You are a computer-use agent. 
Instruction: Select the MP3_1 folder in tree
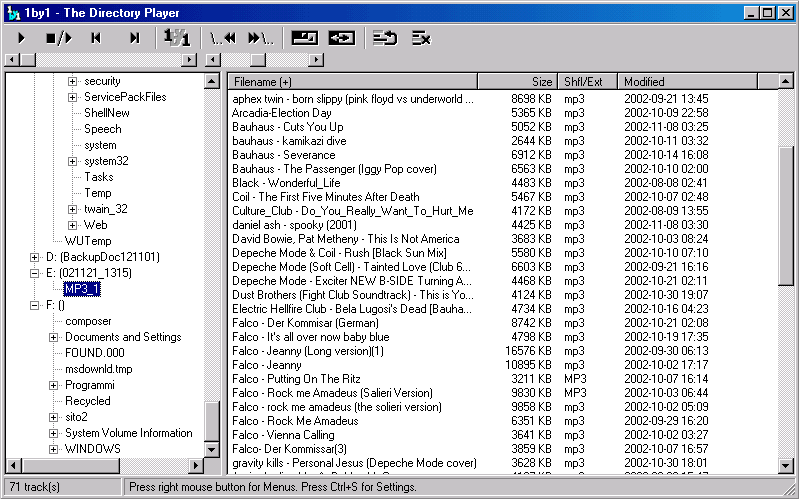[81, 289]
